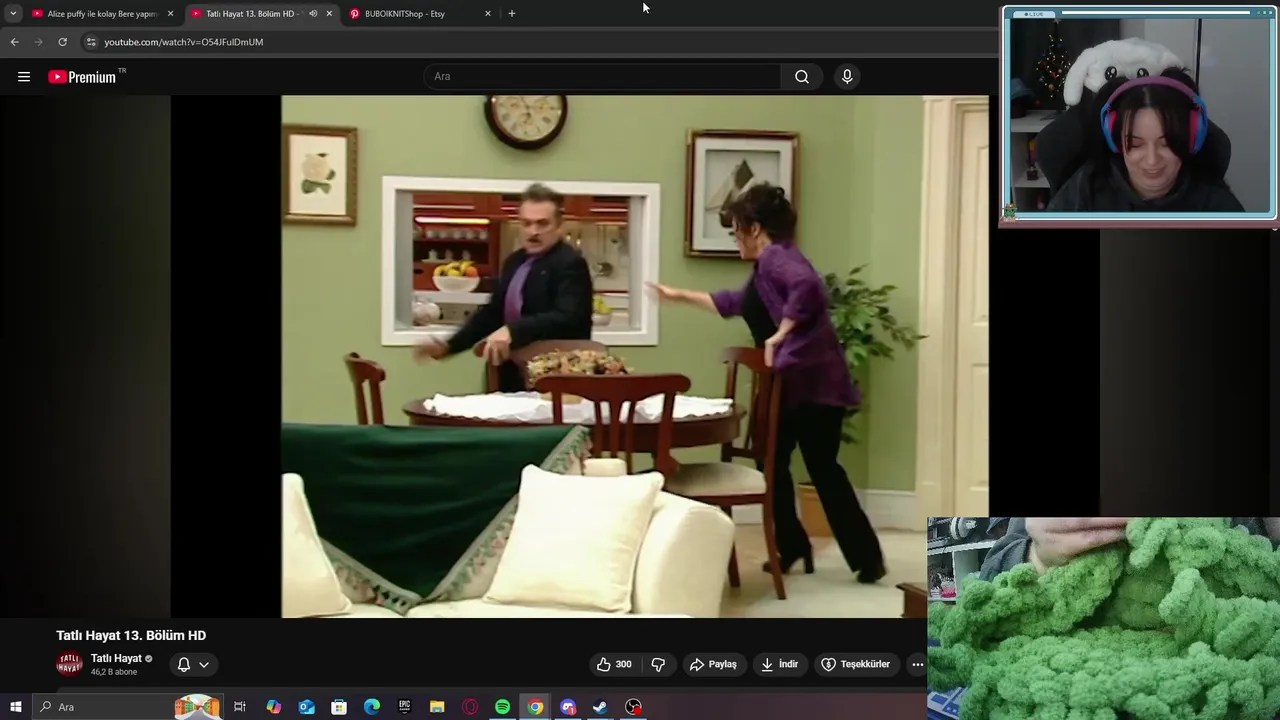Screen dimensions: 1280x720
Task: Close the BUBOIKNITShop Etsy tab
Action: coord(488,14)
